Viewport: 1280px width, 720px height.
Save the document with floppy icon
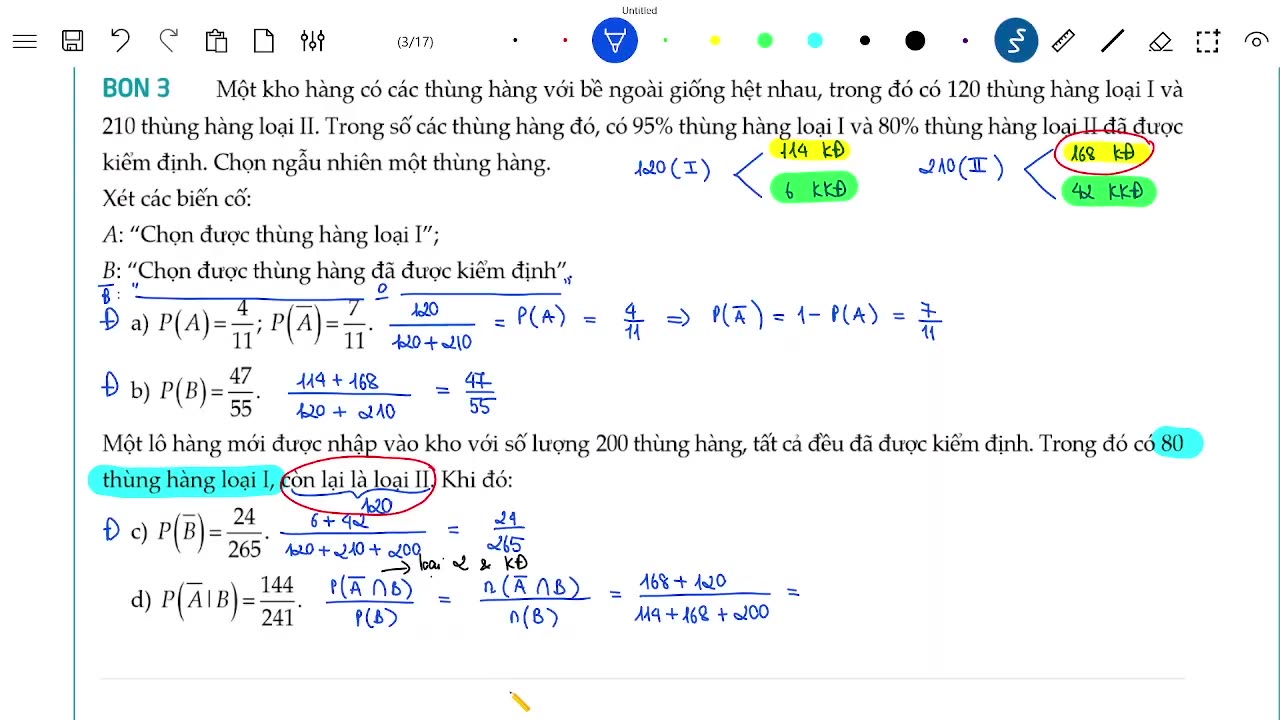[x=72, y=41]
